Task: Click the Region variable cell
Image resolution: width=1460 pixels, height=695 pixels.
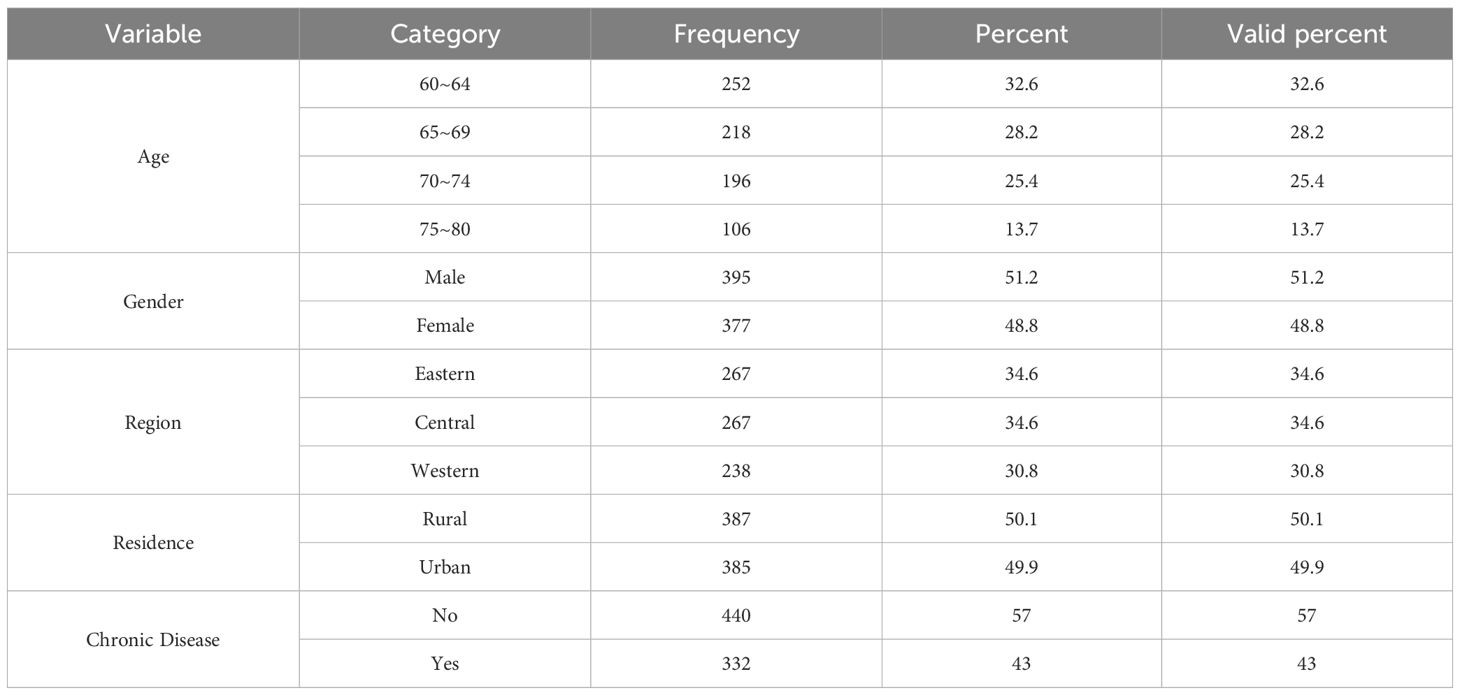Action: point(153,422)
